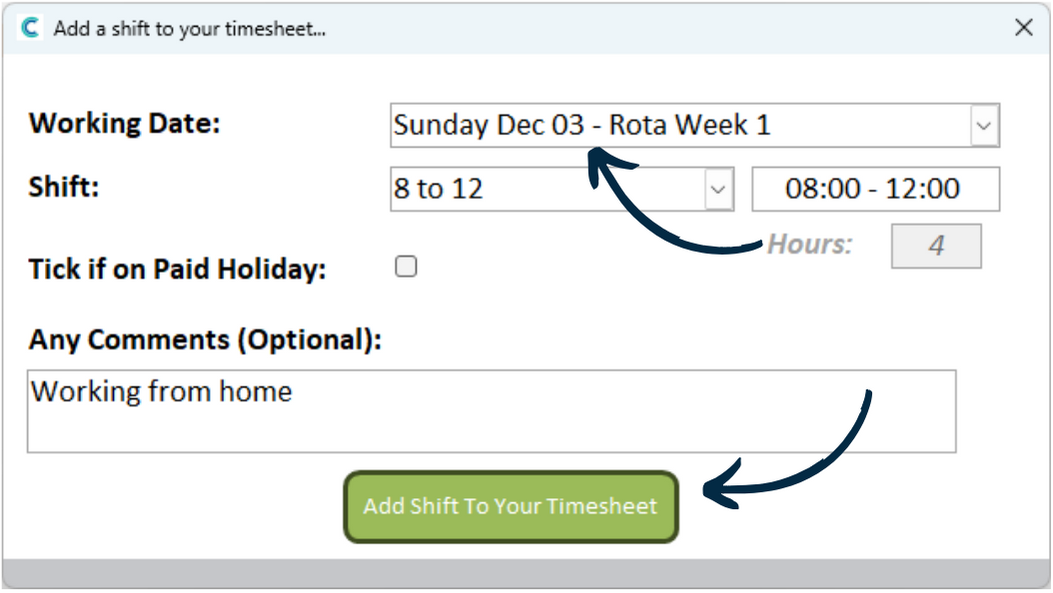The width and height of the screenshot is (1053, 593).
Task: Click the grey status bar at dialog bottom
Action: (526, 573)
